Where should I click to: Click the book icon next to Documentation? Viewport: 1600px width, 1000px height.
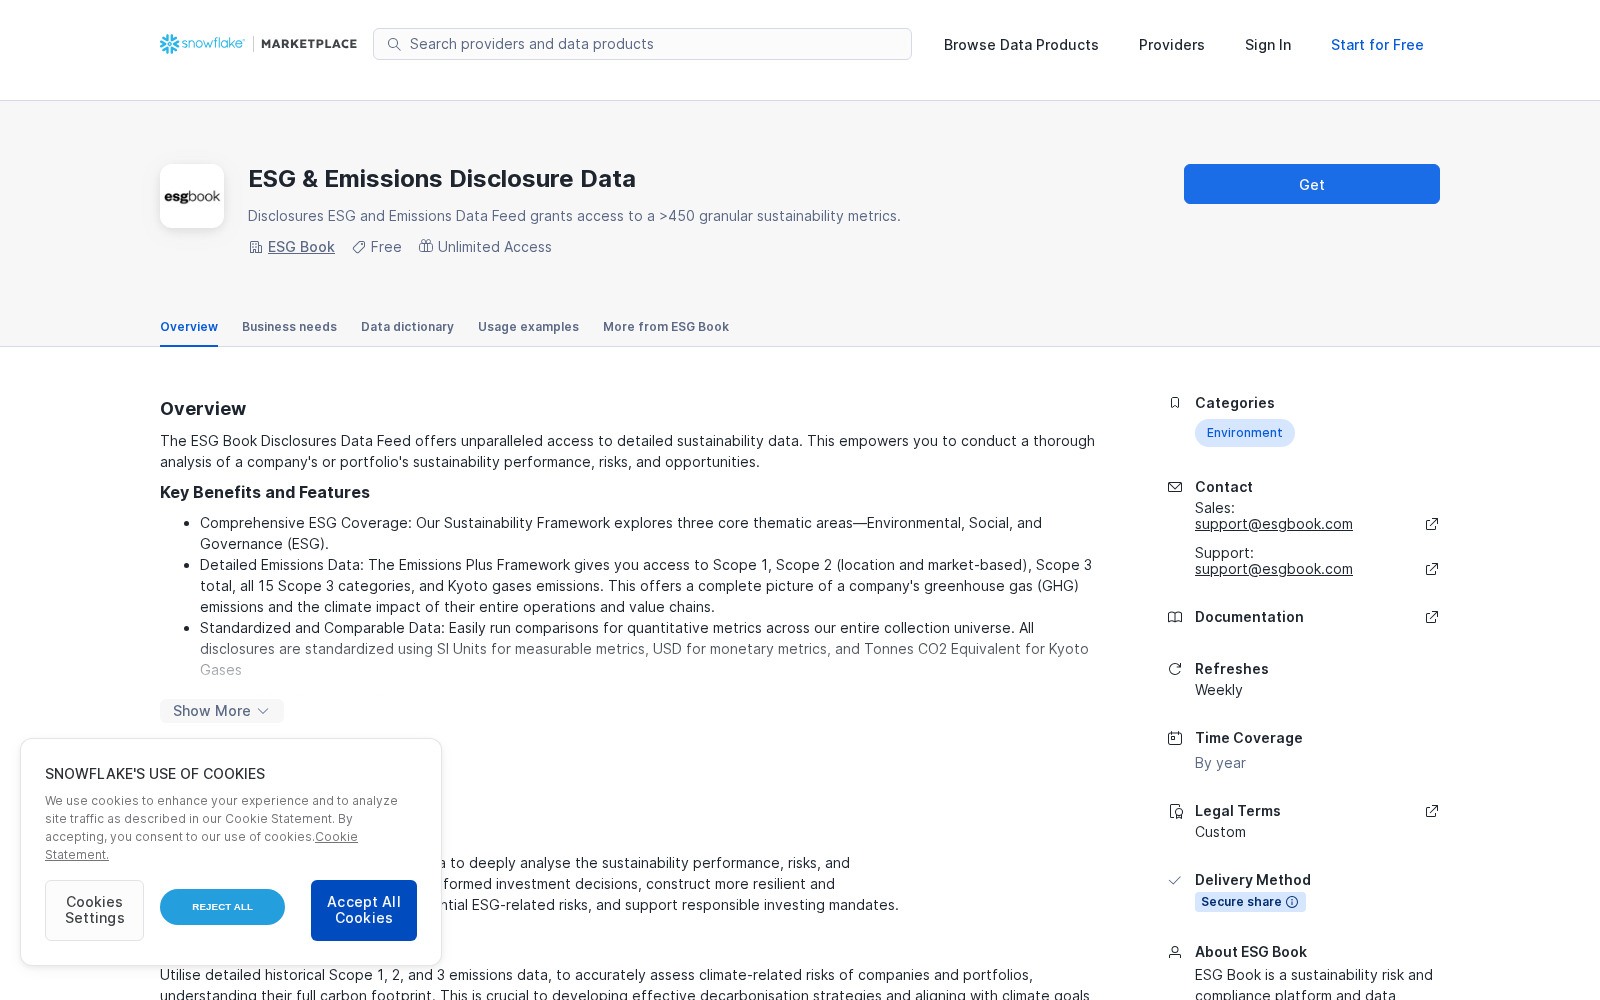click(x=1175, y=617)
